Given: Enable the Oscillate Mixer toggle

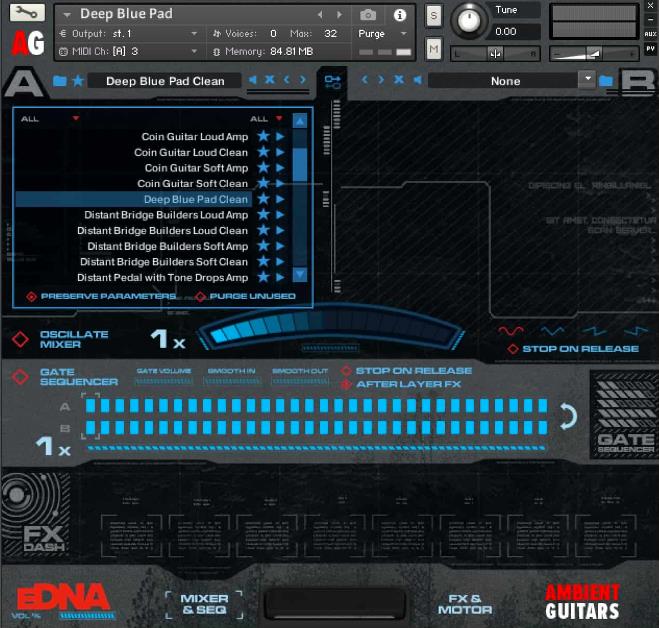Looking at the screenshot, I should [x=20, y=339].
